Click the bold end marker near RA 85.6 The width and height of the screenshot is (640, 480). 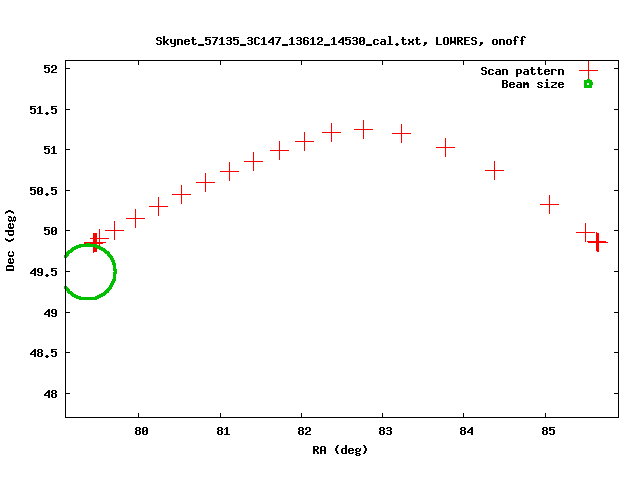pos(598,242)
